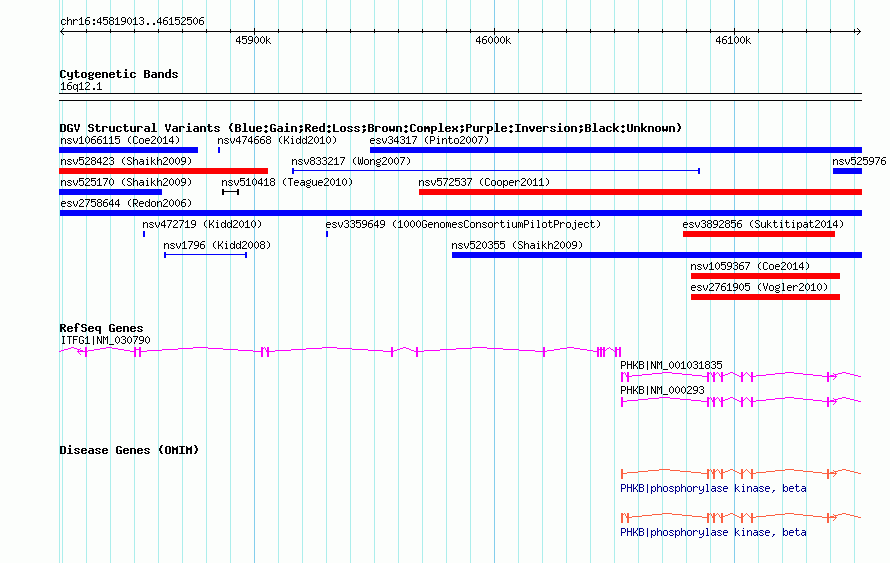Viewport: 890px width, 563px height.
Task: Click the full-width blue esv2758644 bar
Action: click(461, 213)
